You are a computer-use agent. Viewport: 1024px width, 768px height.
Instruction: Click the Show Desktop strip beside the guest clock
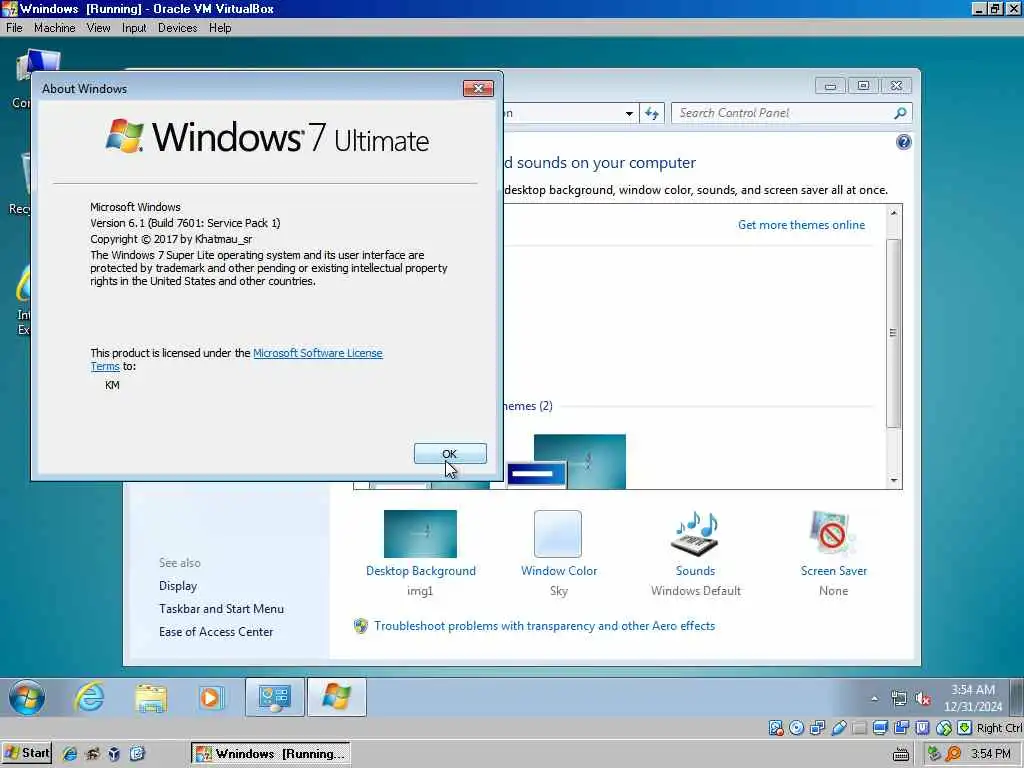(x=1017, y=697)
